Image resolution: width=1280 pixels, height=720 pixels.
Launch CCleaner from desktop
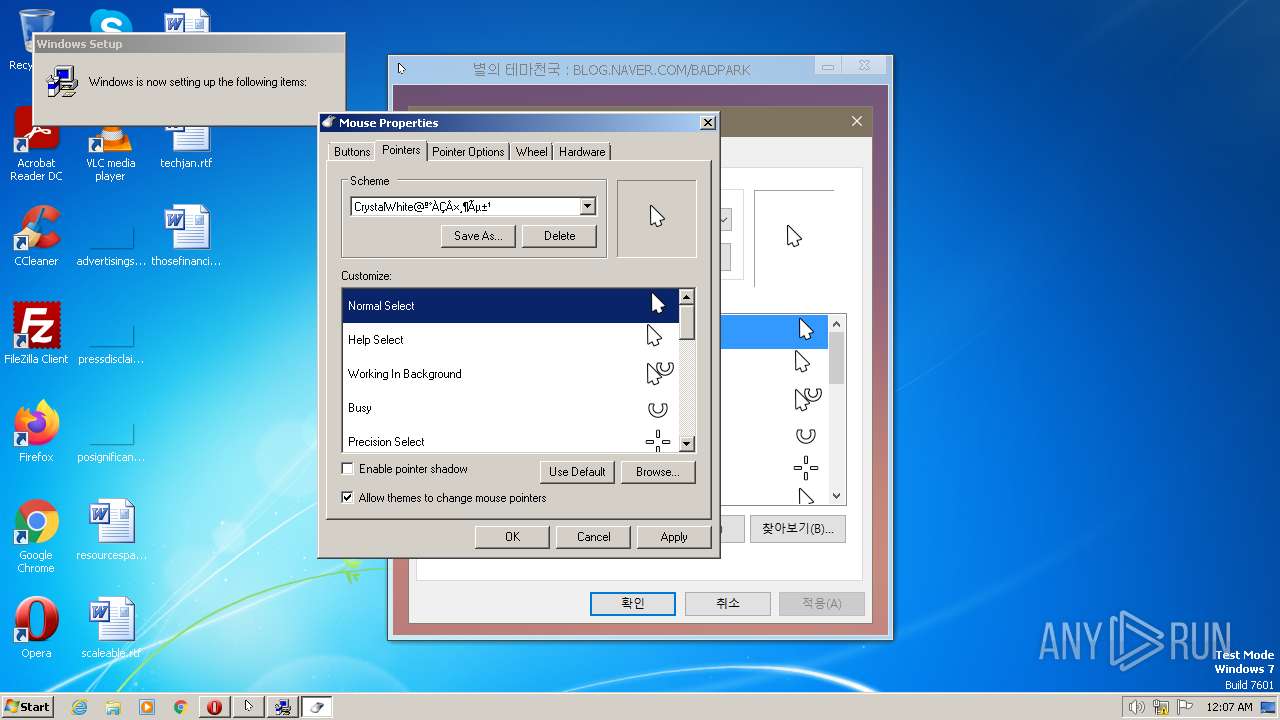(x=36, y=237)
